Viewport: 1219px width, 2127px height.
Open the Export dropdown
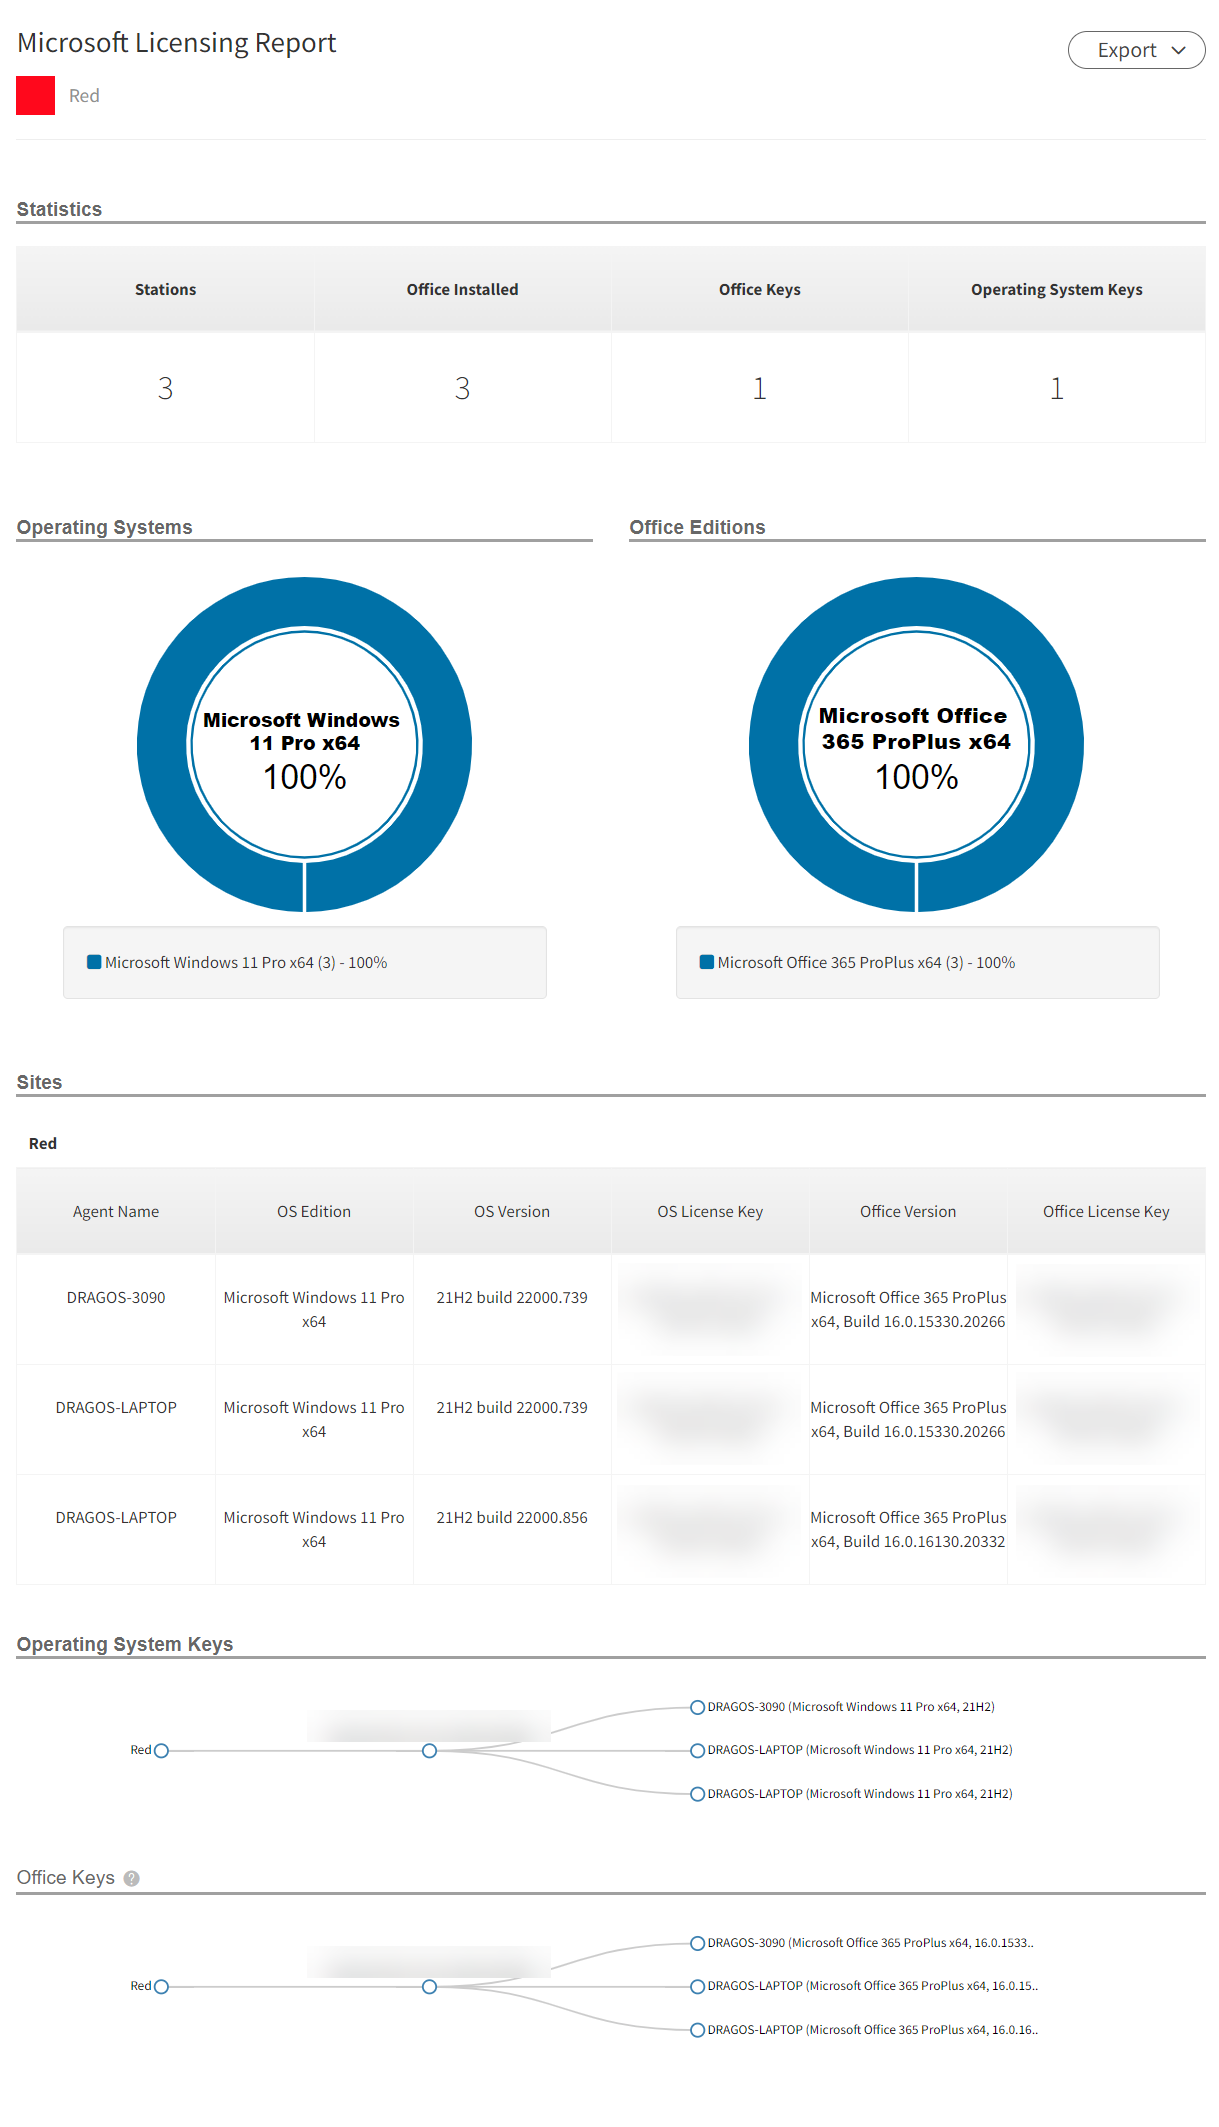pos(1136,50)
